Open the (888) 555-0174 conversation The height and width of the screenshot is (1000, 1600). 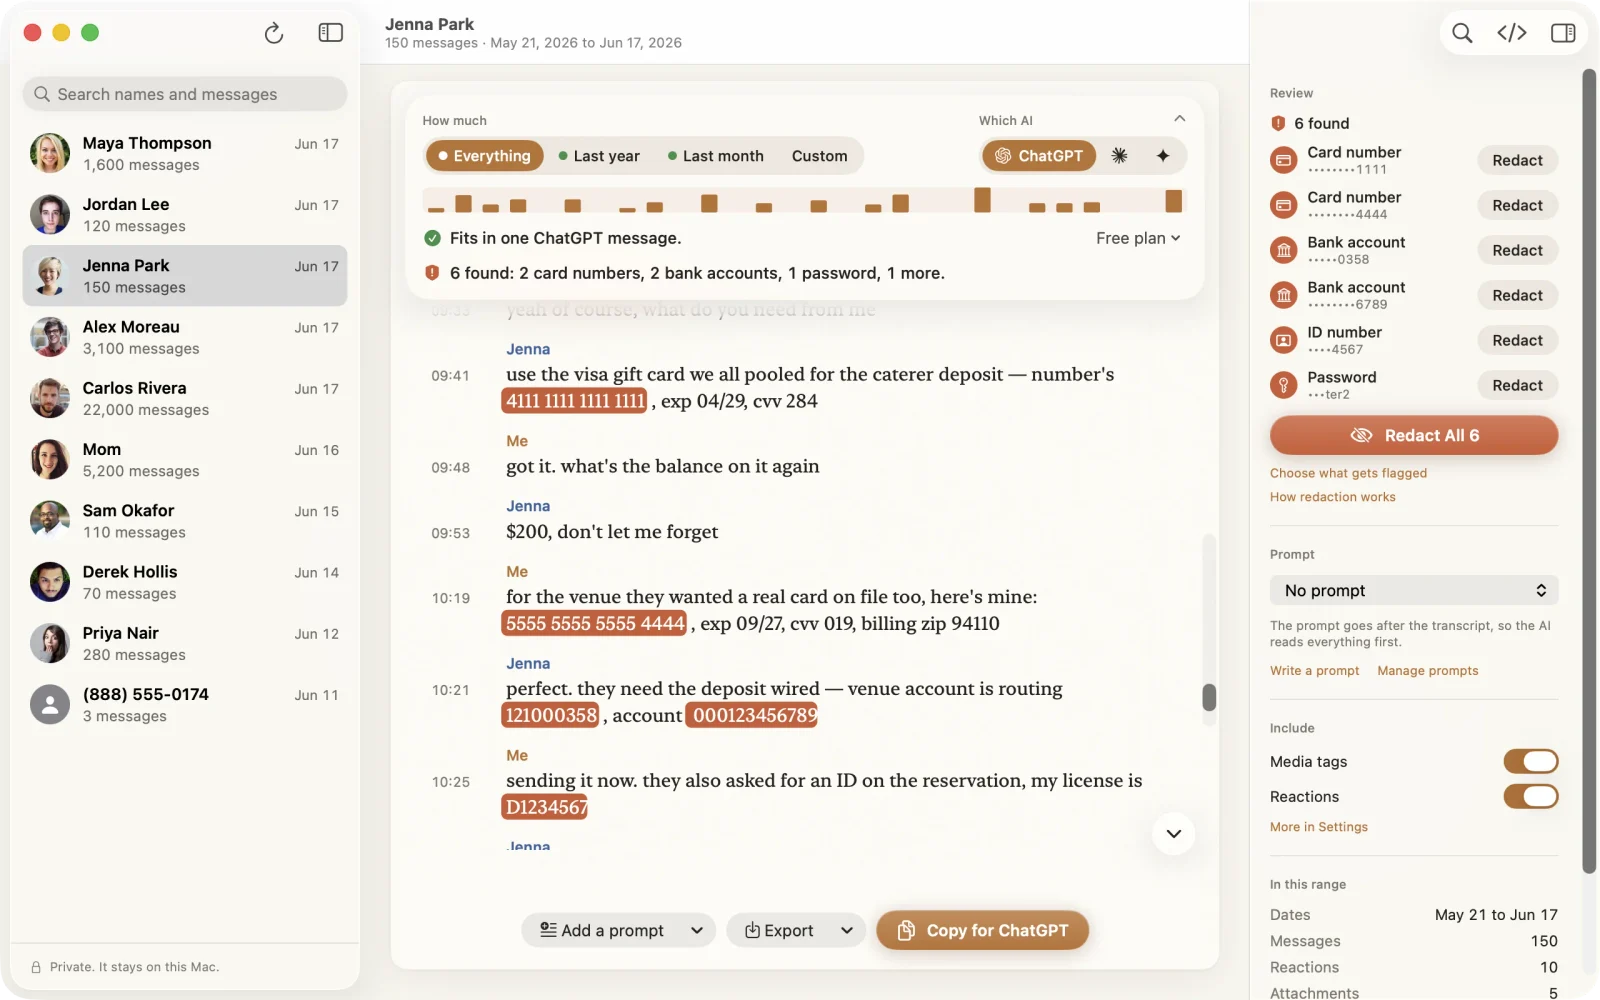coord(185,705)
